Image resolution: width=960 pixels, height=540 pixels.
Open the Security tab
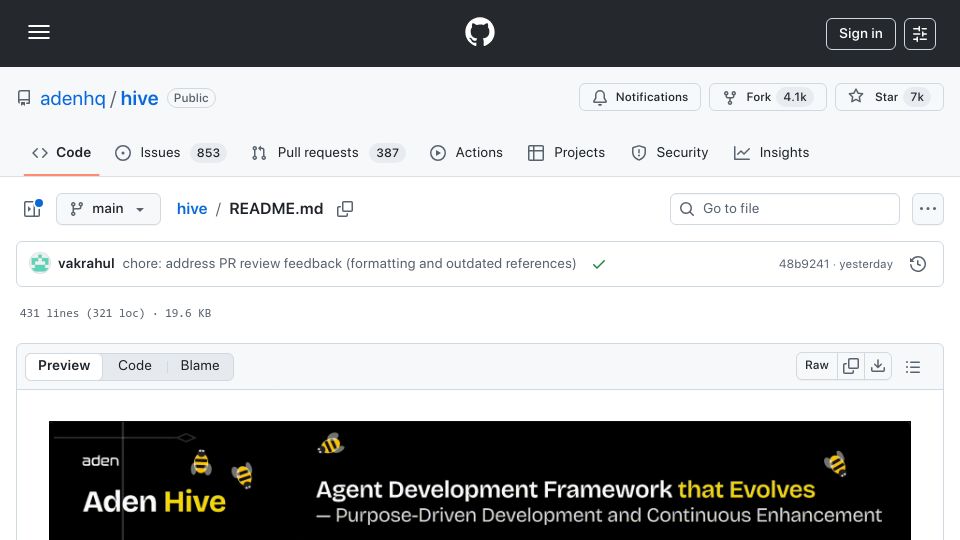coord(670,152)
